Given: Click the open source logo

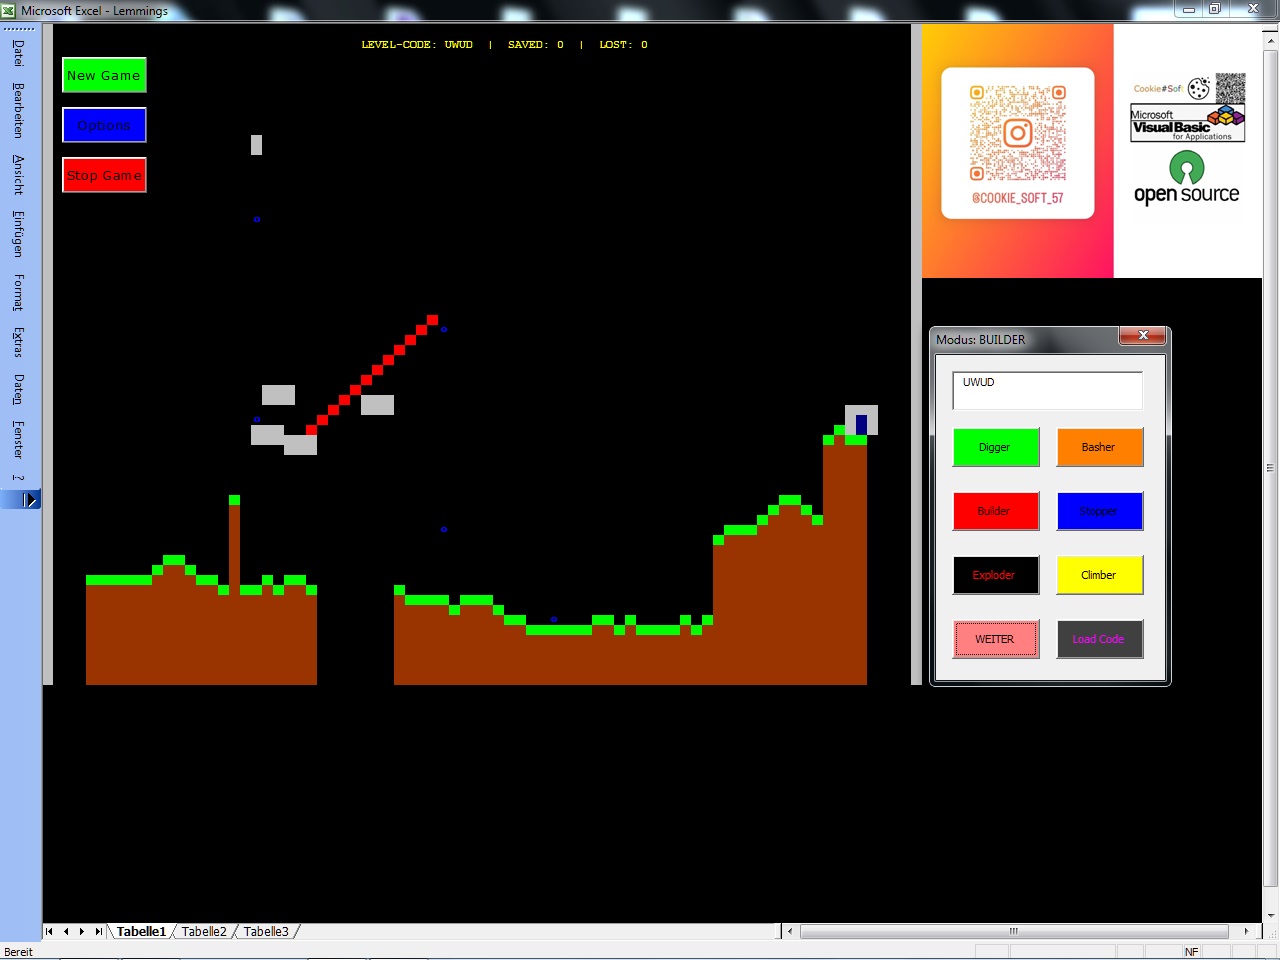Looking at the screenshot, I should click(1187, 178).
